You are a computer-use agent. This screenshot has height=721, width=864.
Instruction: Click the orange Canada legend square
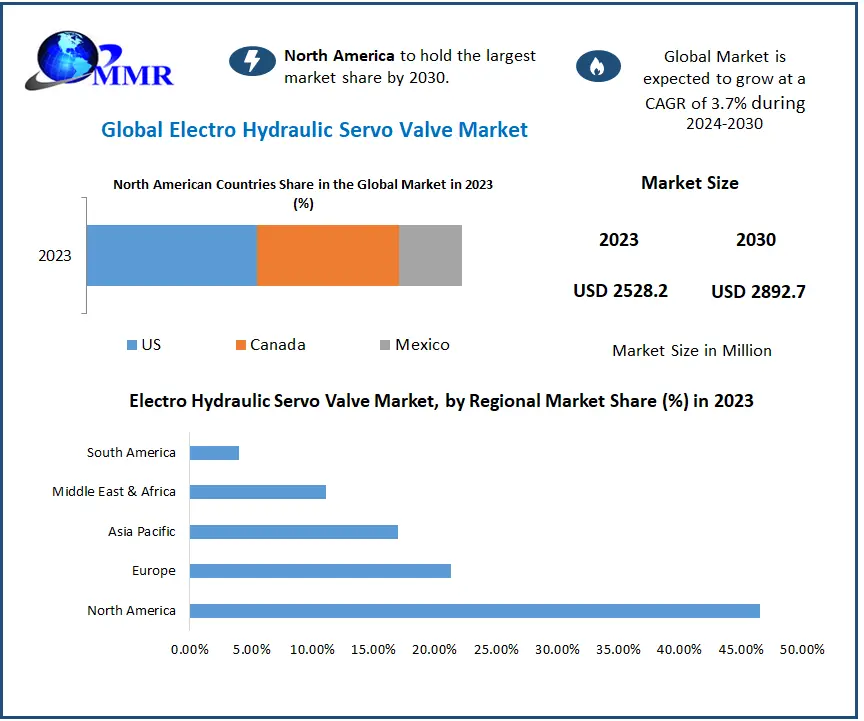240,345
